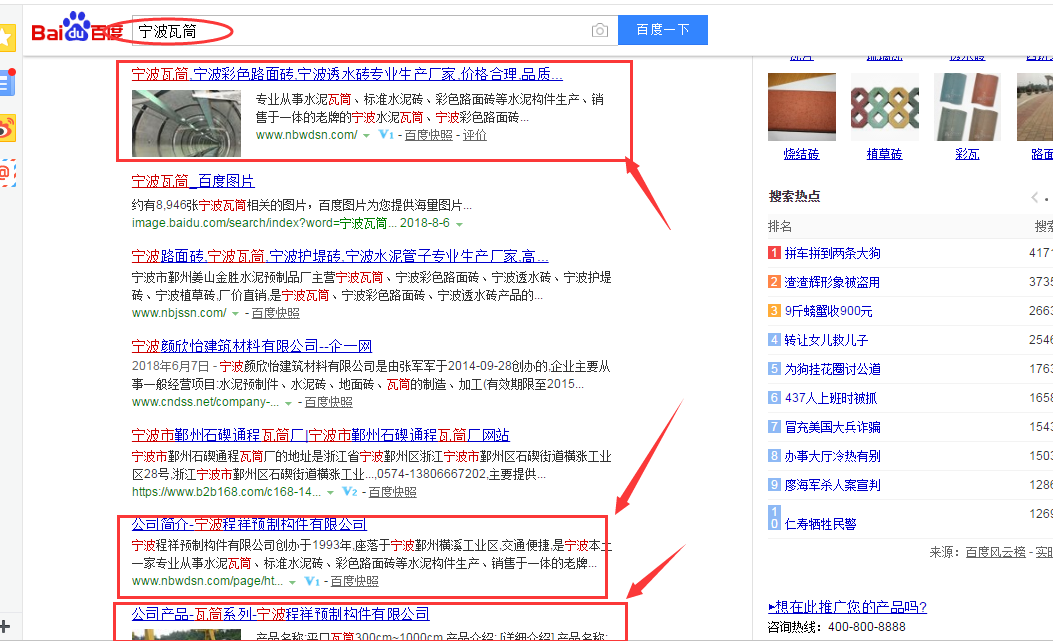
Task: Click previous arrow in 搜索热点 panel
Action: click(1035, 197)
